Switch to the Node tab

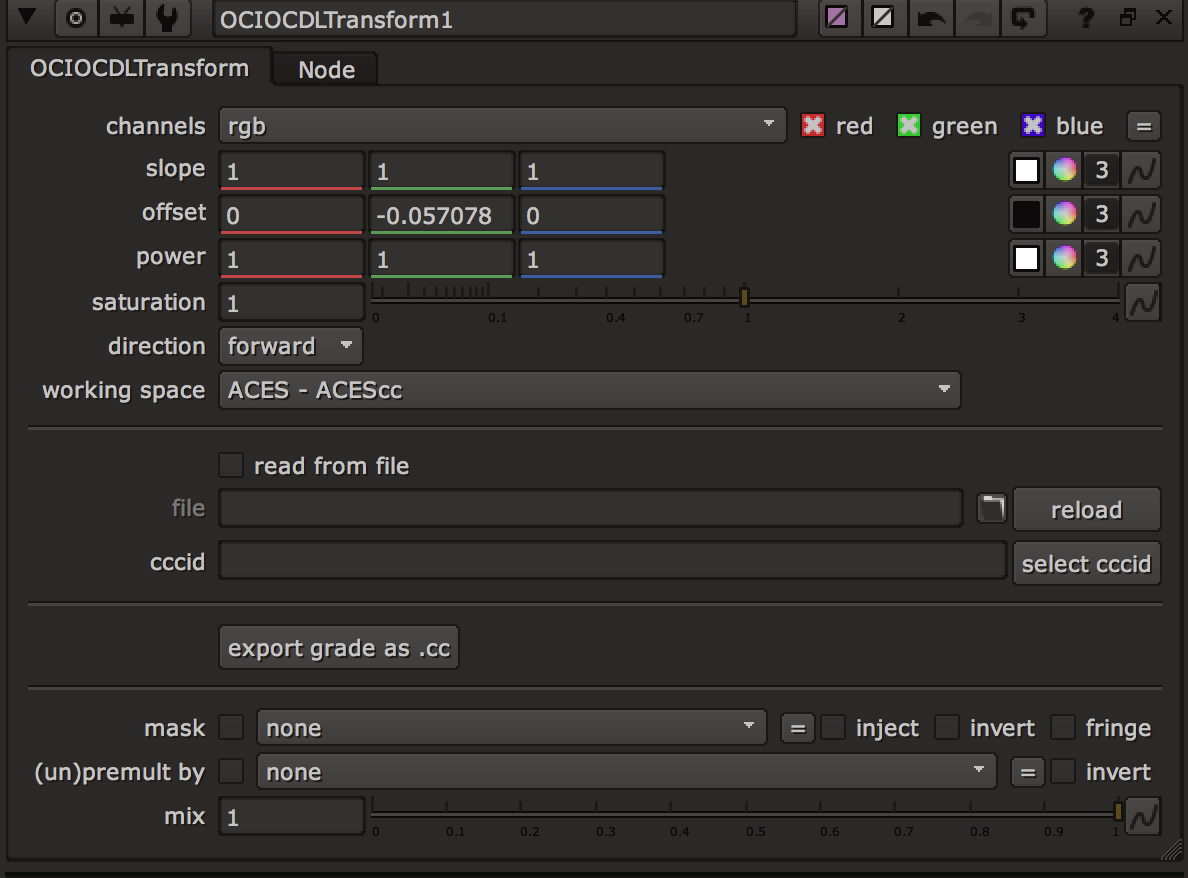[326, 70]
